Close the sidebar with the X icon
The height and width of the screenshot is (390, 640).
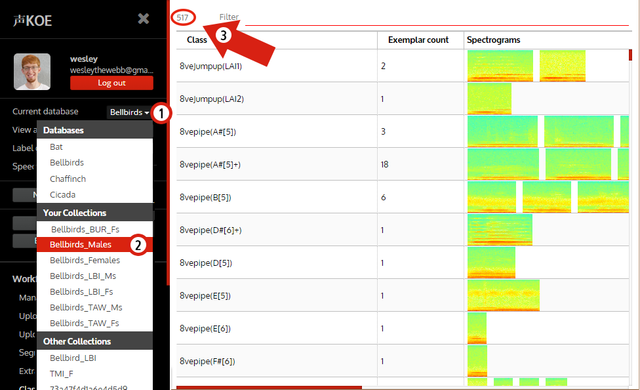coord(143,18)
